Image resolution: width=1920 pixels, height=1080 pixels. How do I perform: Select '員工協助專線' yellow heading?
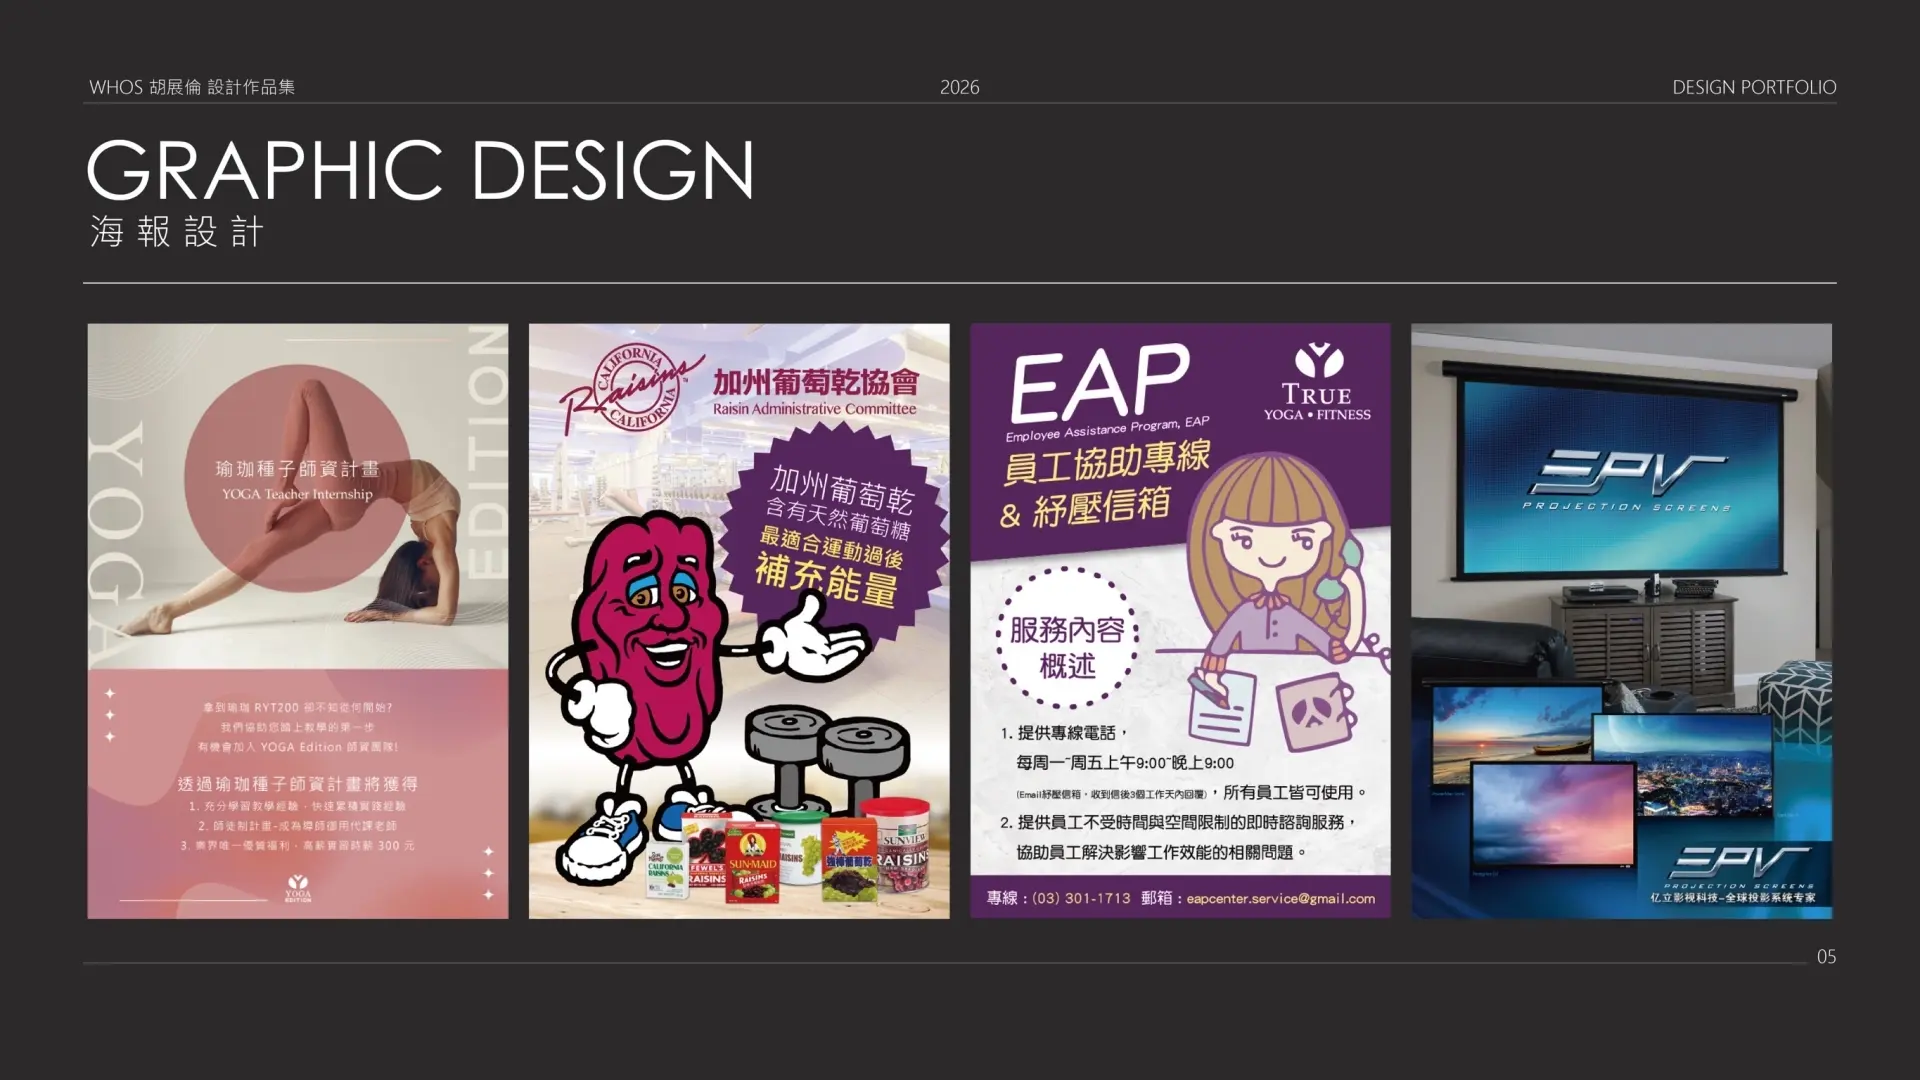1107,462
